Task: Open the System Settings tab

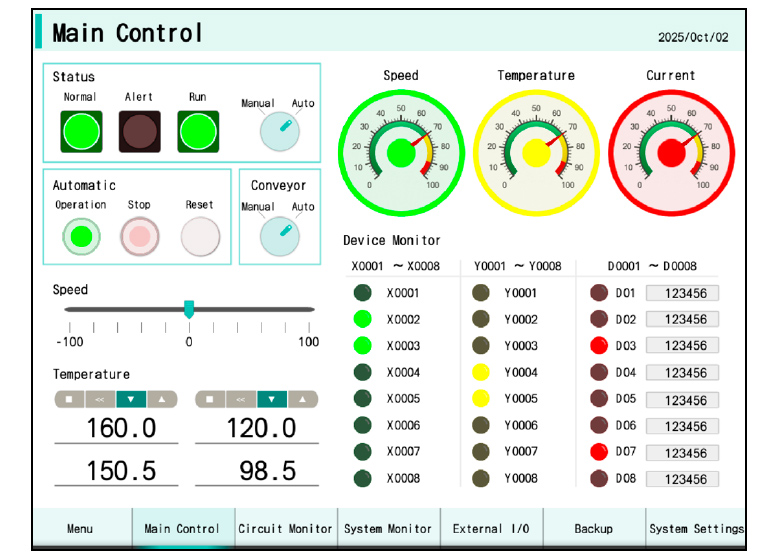Action: point(695,528)
